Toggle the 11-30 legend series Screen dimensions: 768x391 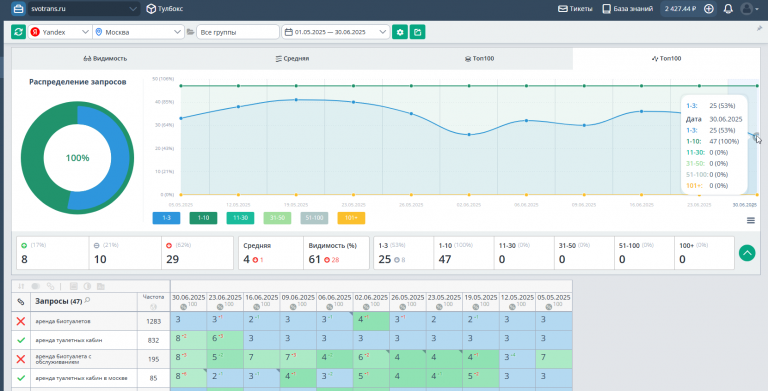point(240,218)
